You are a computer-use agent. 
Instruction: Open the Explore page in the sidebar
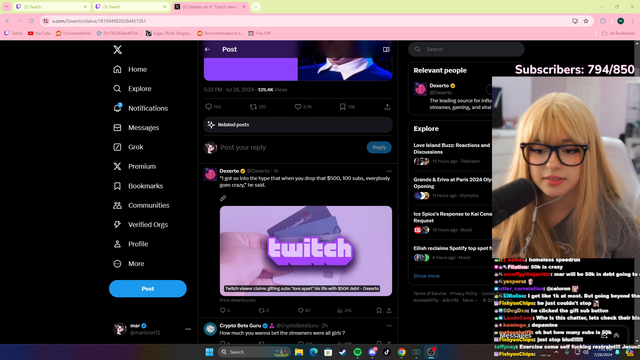click(x=132, y=89)
